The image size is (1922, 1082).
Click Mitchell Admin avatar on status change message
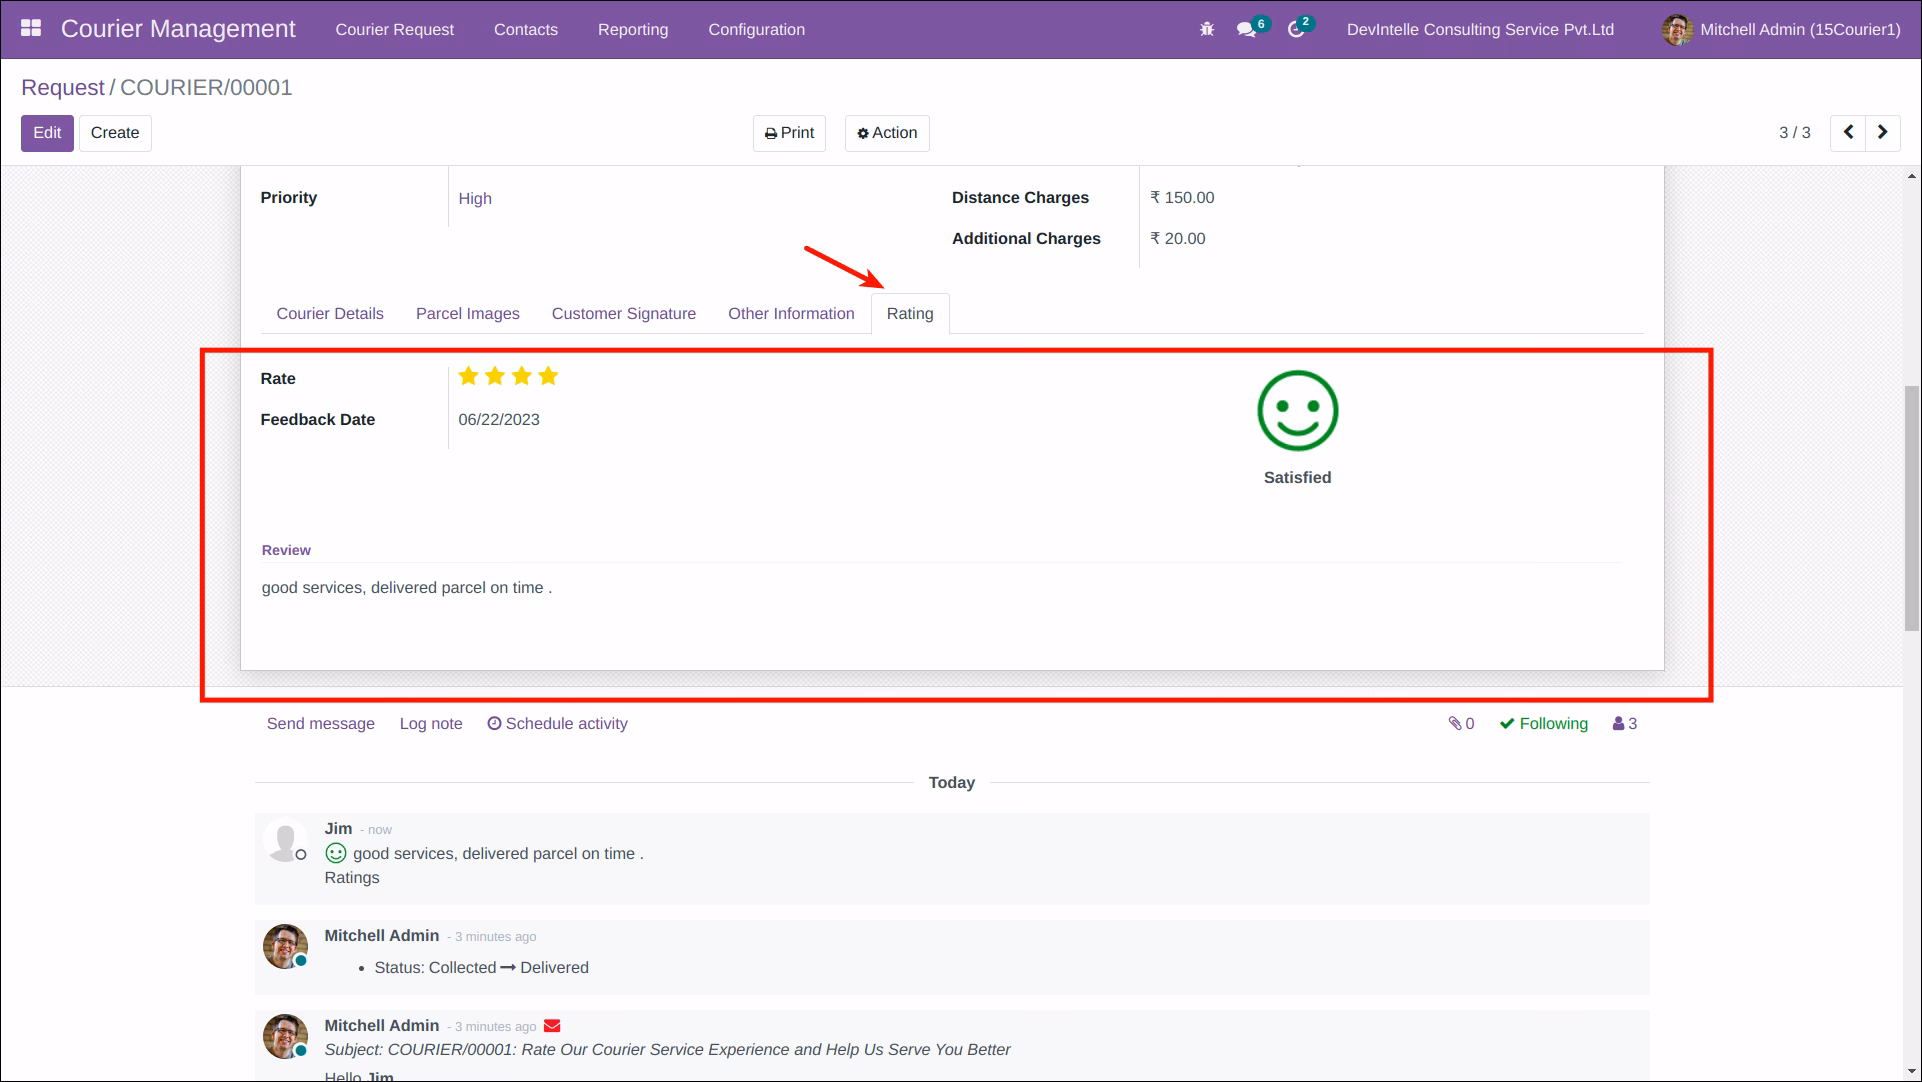(285, 946)
